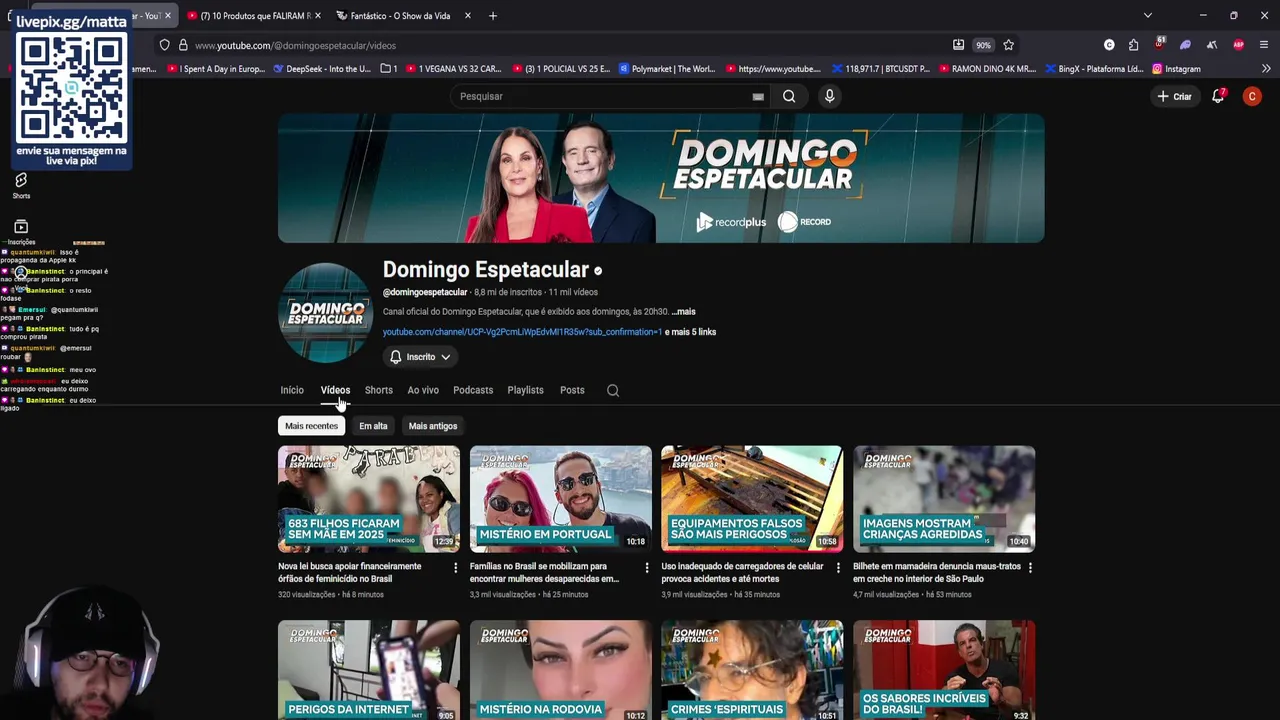The height and width of the screenshot is (720, 1280).
Task: Click the 90% zoom level indicator
Action: pos(983,45)
